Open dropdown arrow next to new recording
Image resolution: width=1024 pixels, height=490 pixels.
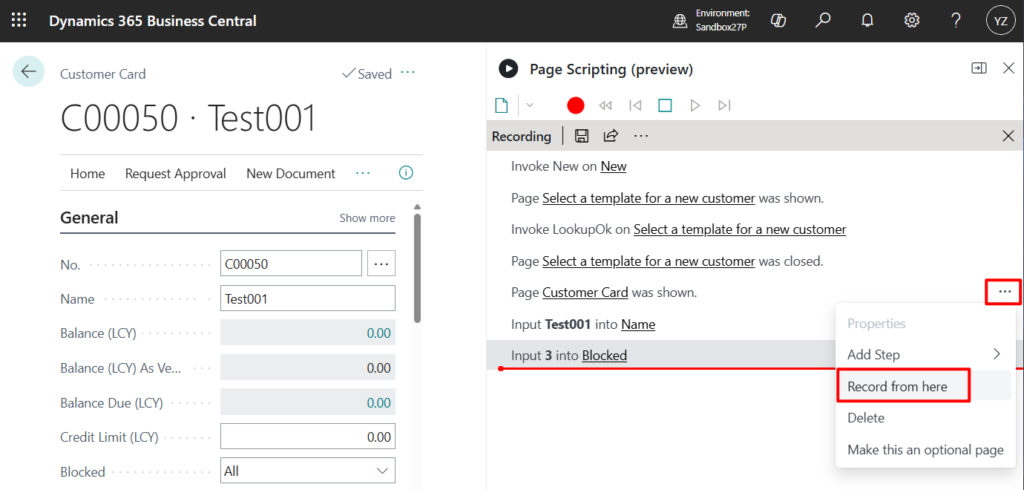coord(530,105)
